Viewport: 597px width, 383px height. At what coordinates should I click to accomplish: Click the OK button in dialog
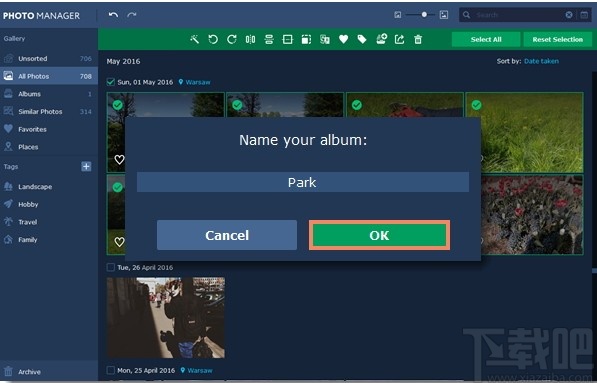pyautogui.click(x=379, y=235)
